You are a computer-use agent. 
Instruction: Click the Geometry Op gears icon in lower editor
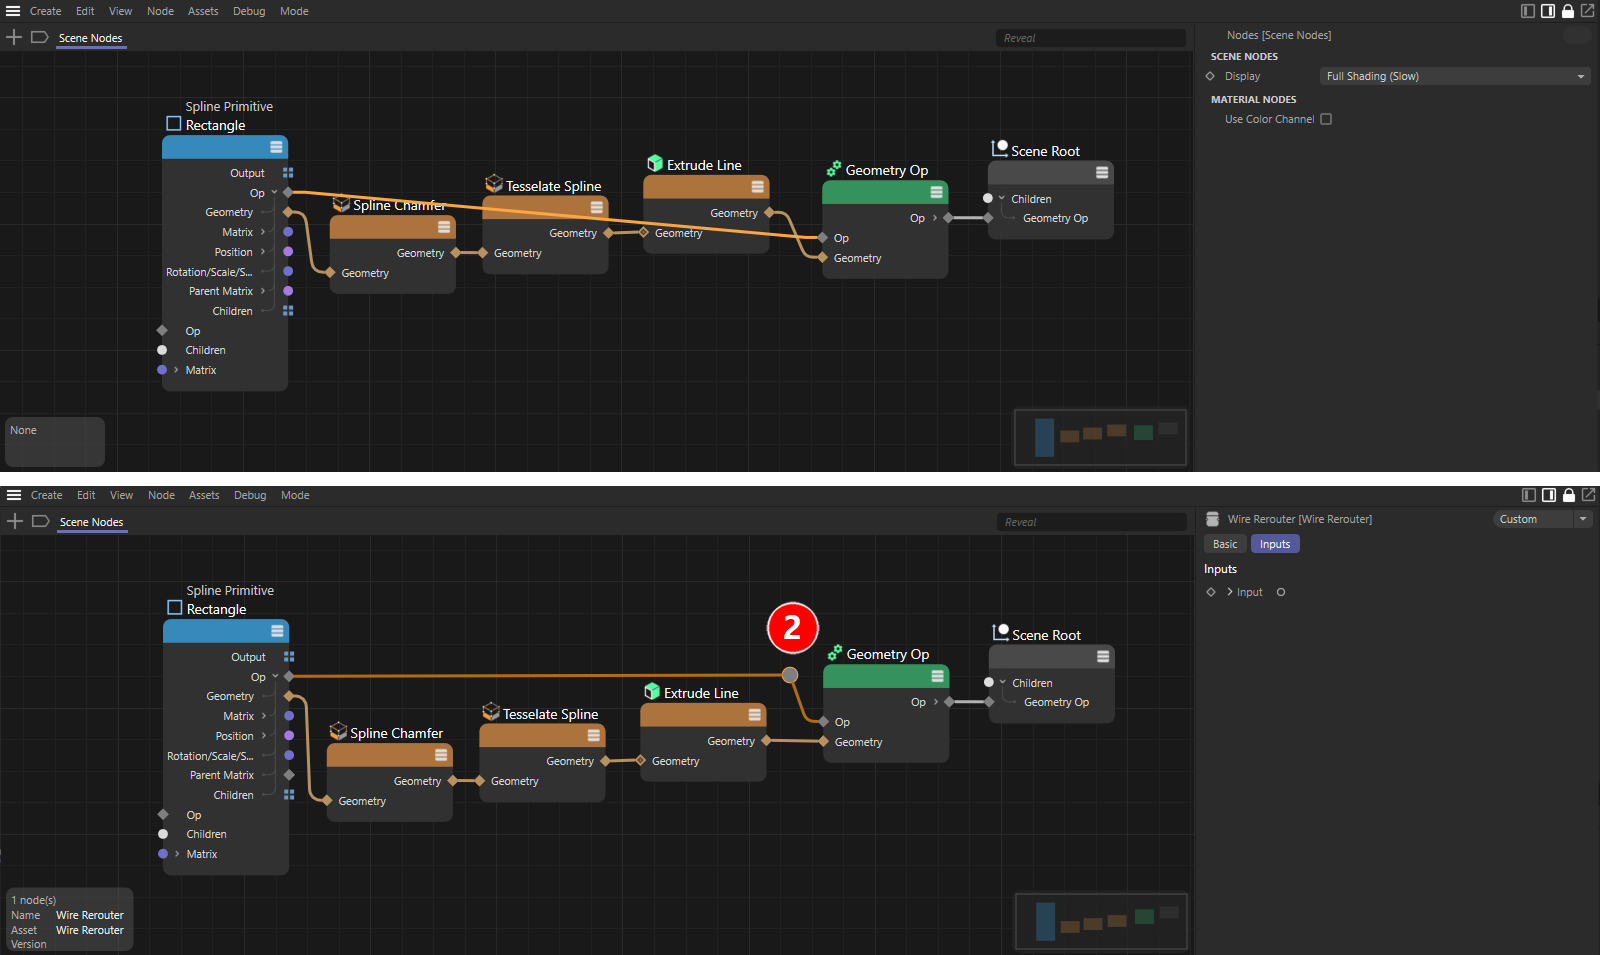[834, 653]
